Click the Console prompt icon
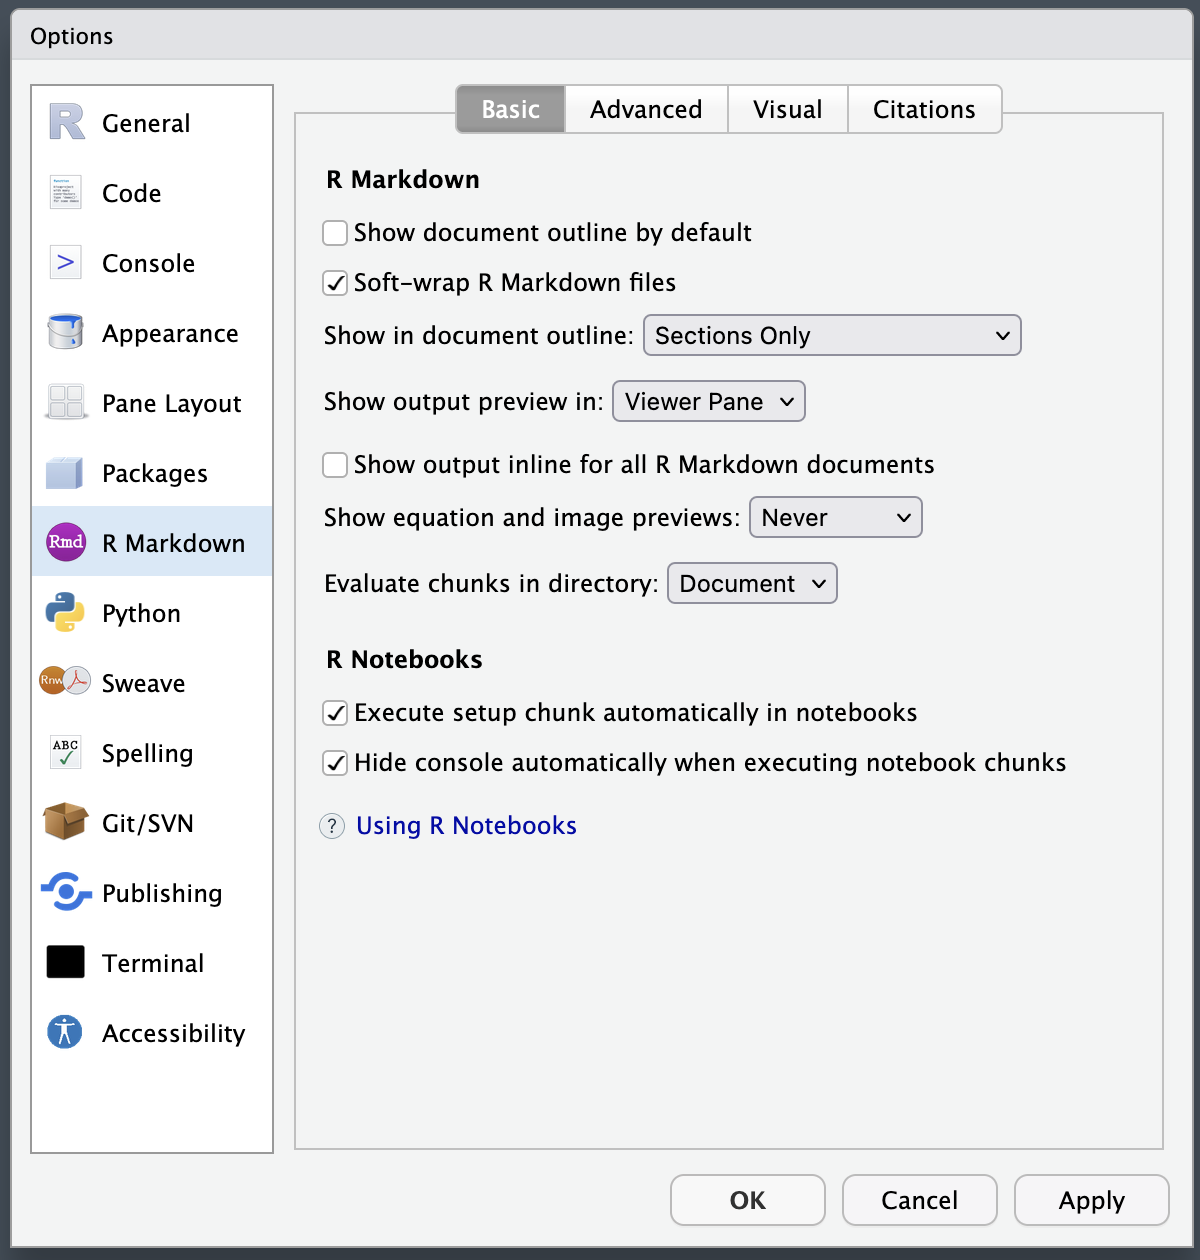This screenshot has height=1260, width=1200. point(66,263)
